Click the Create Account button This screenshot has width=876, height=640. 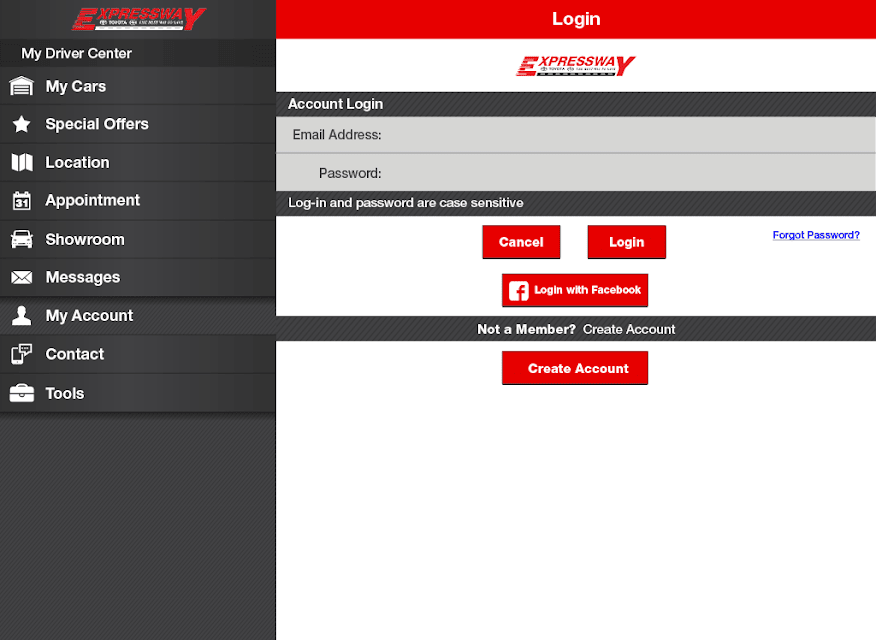pyautogui.click(x=575, y=368)
